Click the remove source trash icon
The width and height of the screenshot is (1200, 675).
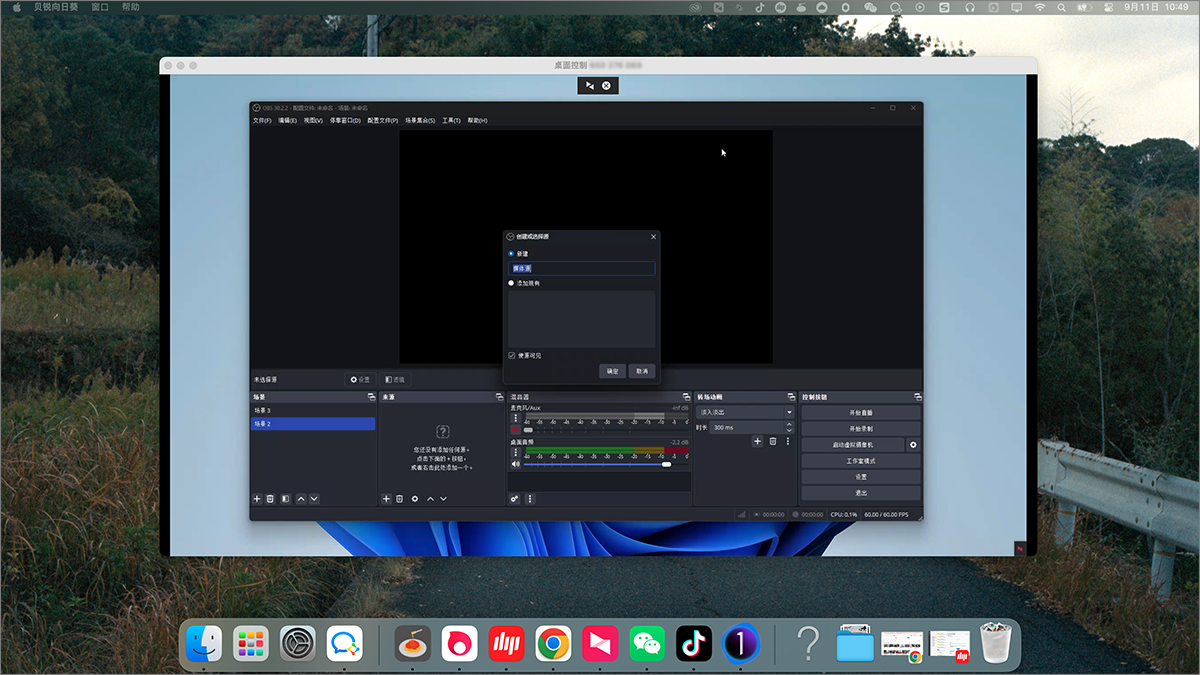tap(400, 499)
